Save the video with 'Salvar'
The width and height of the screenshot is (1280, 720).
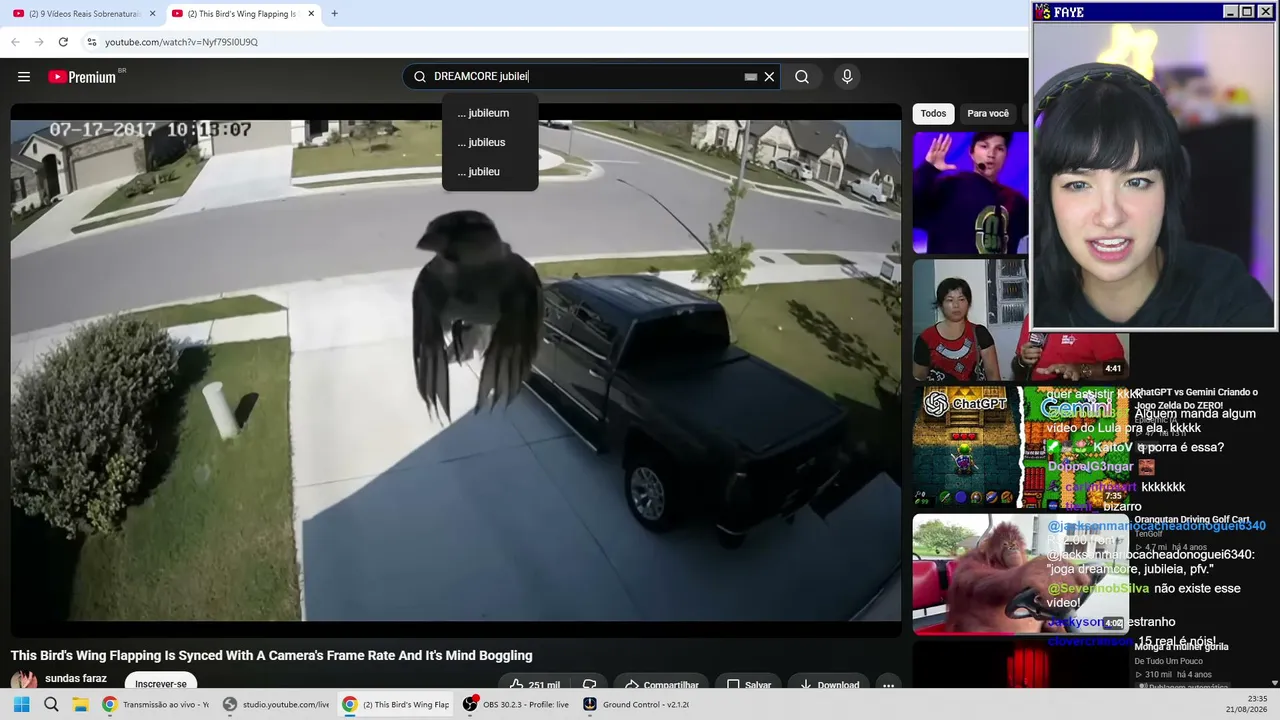(749, 685)
